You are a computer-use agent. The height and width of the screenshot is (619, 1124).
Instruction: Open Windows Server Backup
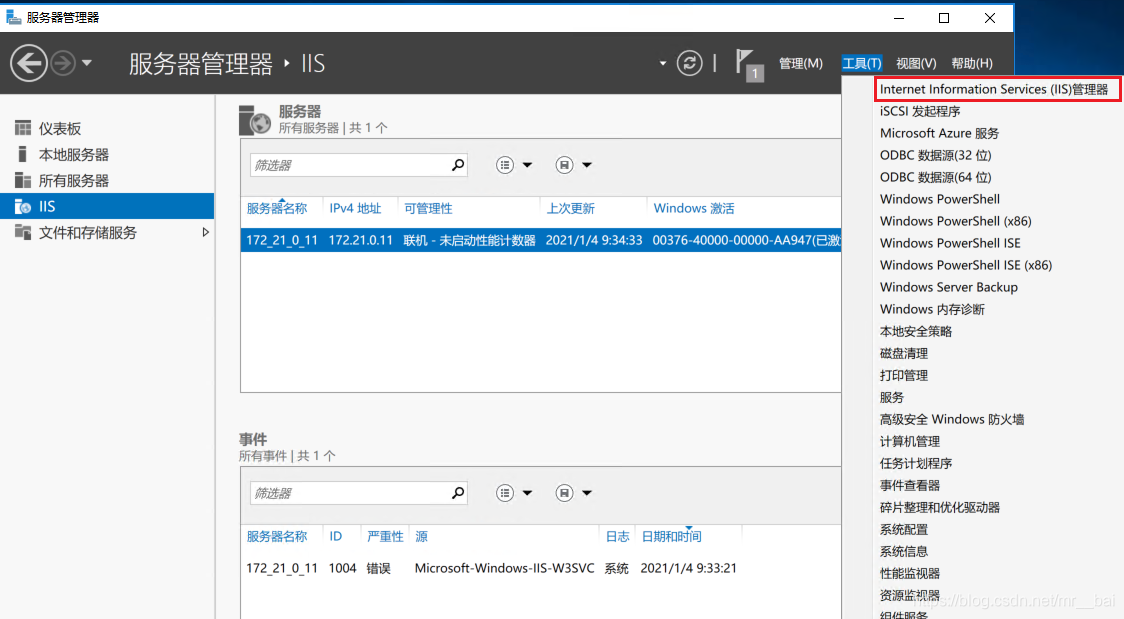point(948,287)
